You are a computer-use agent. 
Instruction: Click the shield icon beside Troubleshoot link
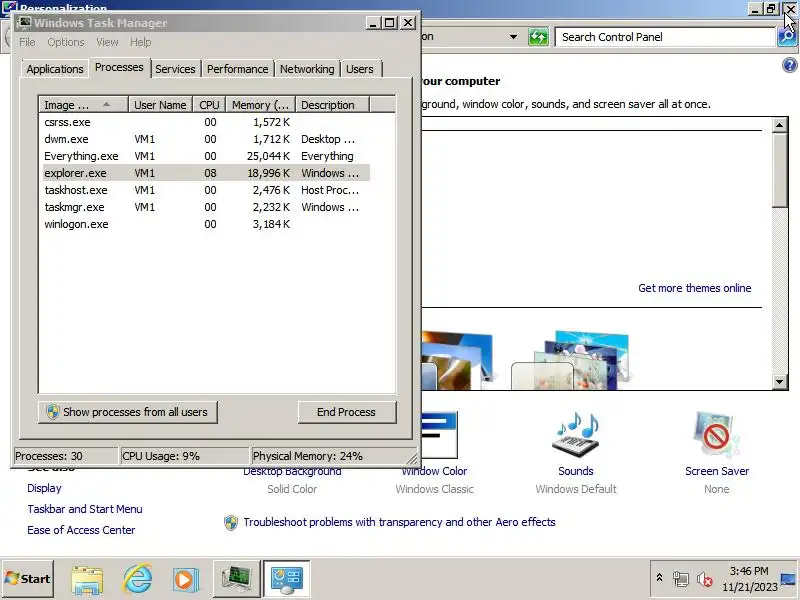pos(231,522)
